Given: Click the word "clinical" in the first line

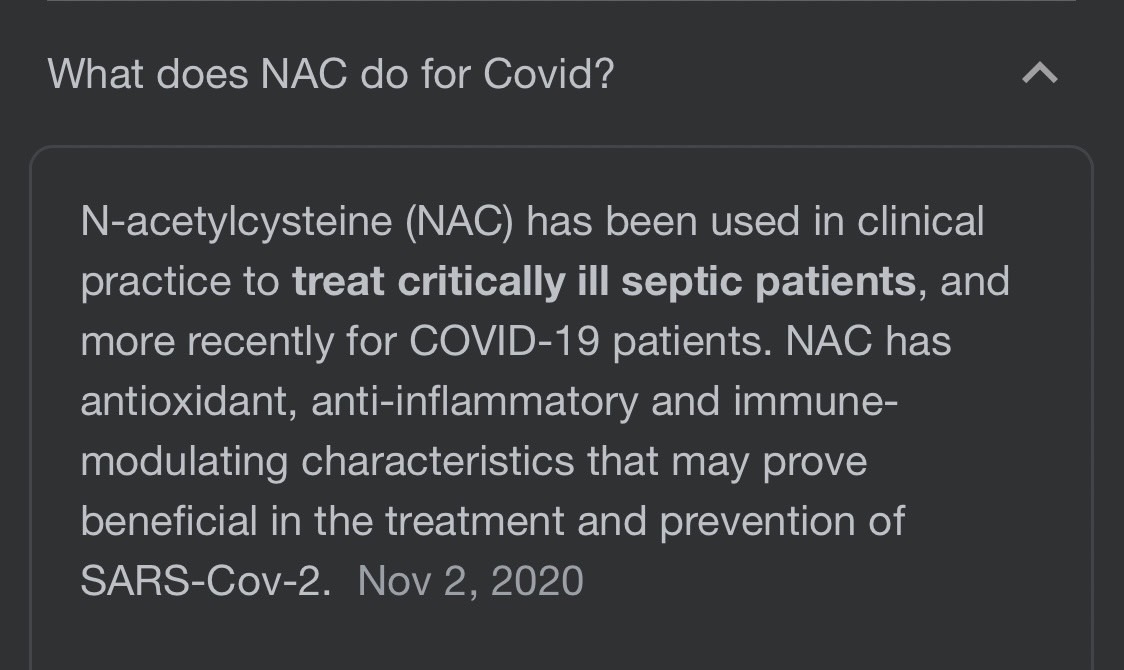Looking at the screenshot, I should click(x=920, y=221).
